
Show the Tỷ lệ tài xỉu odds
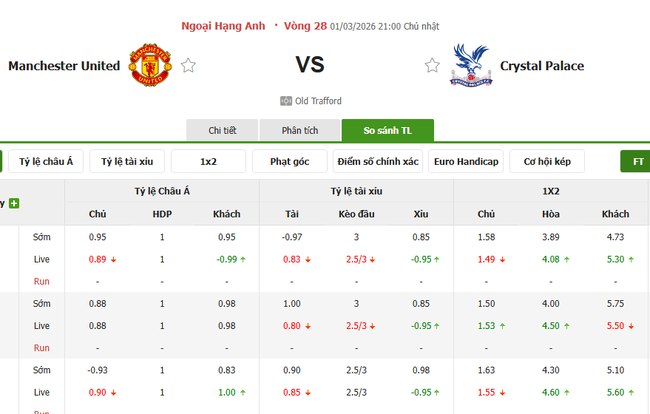(x=126, y=162)
